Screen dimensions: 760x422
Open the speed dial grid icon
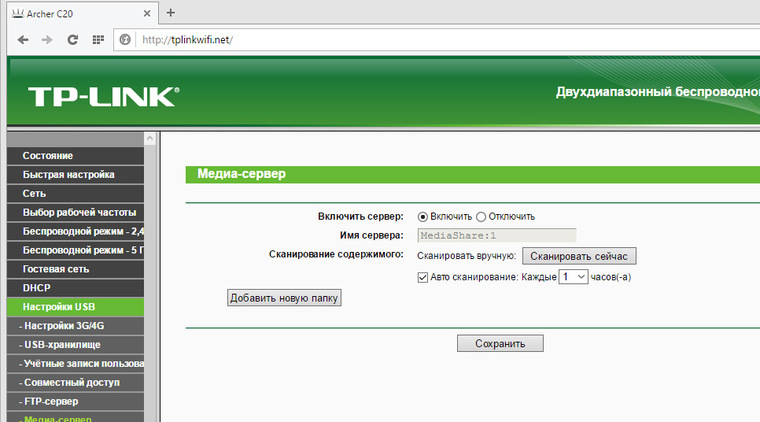98,40
